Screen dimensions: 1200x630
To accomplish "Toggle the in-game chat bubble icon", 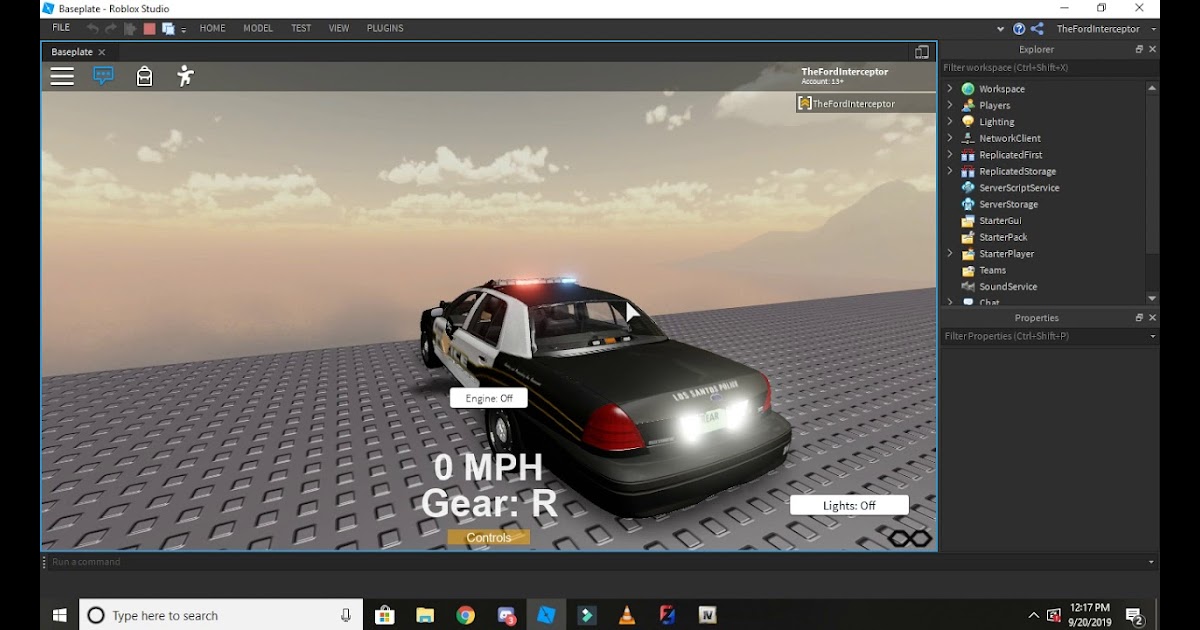I will coord(103,75).
